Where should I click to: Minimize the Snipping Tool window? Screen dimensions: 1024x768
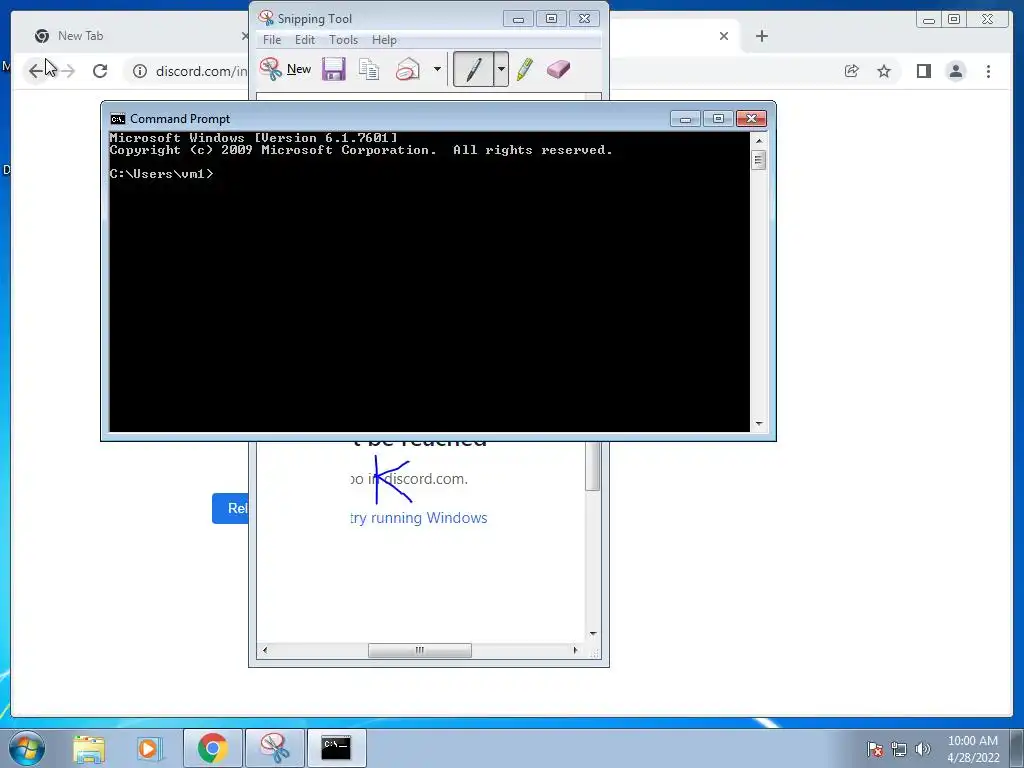pos(518,19)
